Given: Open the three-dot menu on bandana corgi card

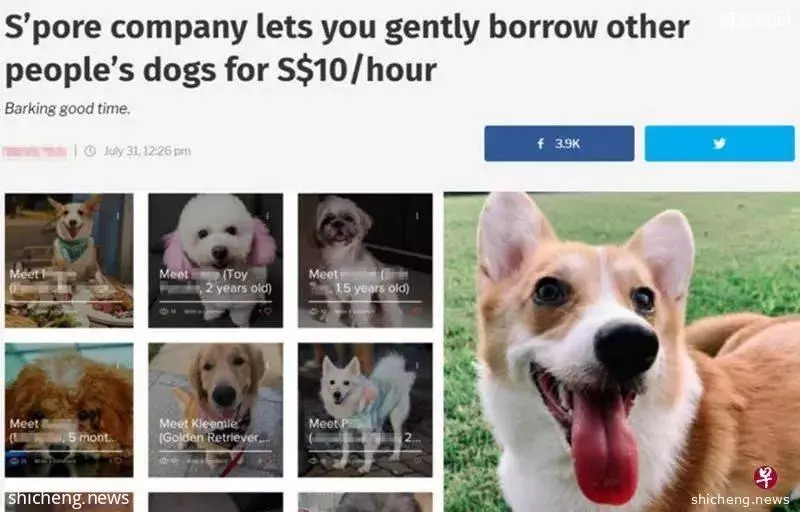Looking at the screenshot, I should tap(117, 216).
